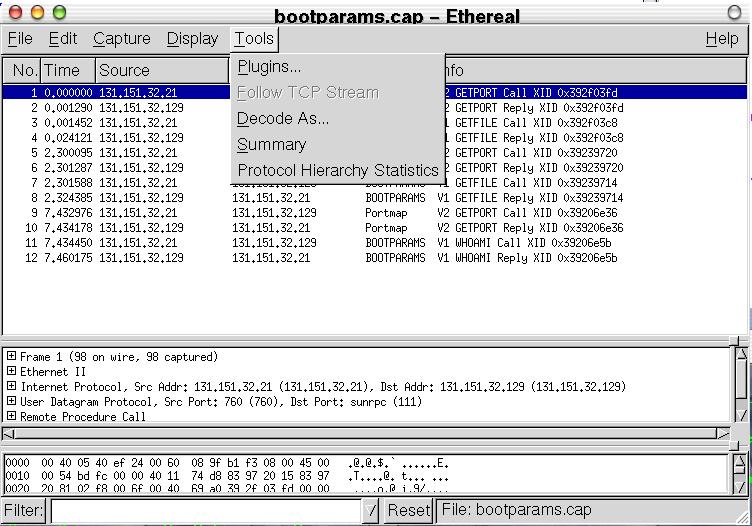The image size is (752, 526).
Task: Open the filter history dropdown arrow
Action: (371, 510)
